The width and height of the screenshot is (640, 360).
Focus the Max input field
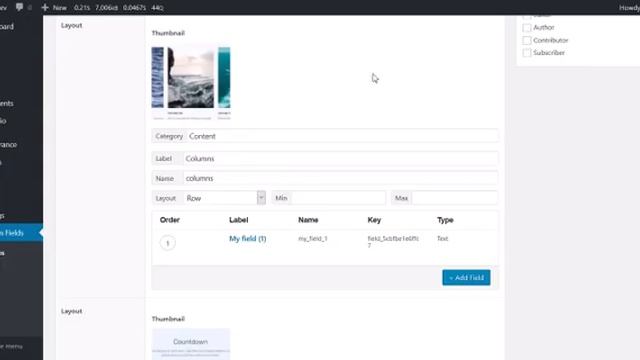455,198
